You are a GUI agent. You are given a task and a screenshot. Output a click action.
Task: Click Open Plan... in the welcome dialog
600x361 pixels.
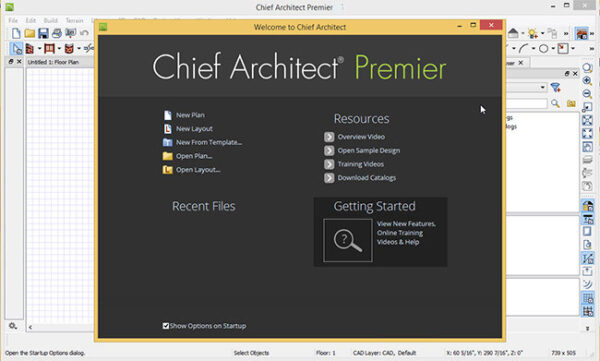click(x=194, y=156)
